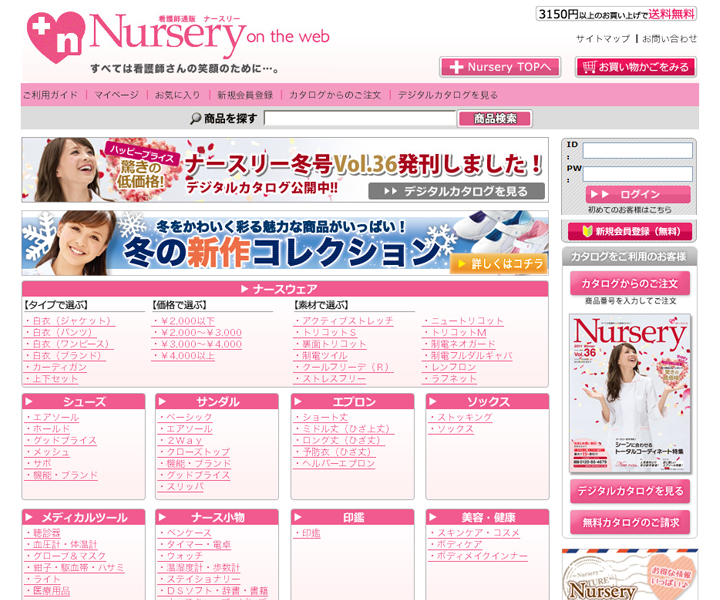This screenshot has width=720, height=600.
Task: Select 白衣（ジャケット） under nurse wear
Action: click(70, 321)
